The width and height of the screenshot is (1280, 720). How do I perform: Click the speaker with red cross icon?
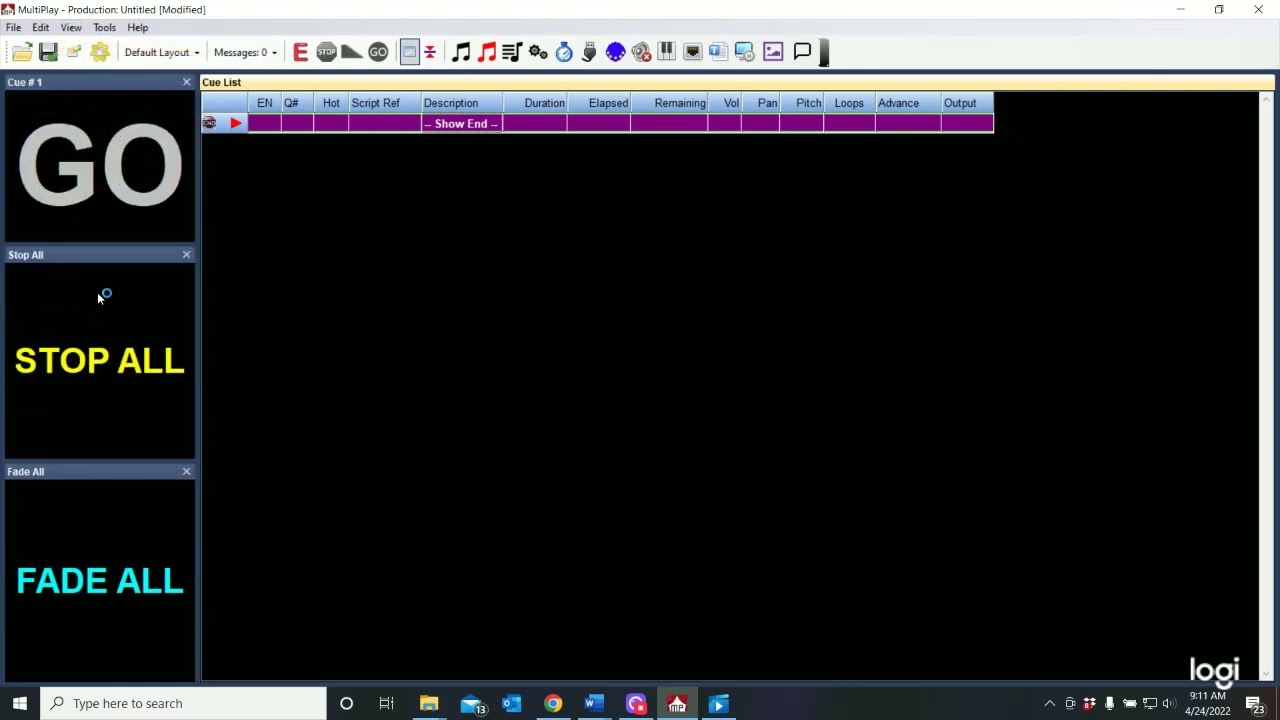[641, 52]
